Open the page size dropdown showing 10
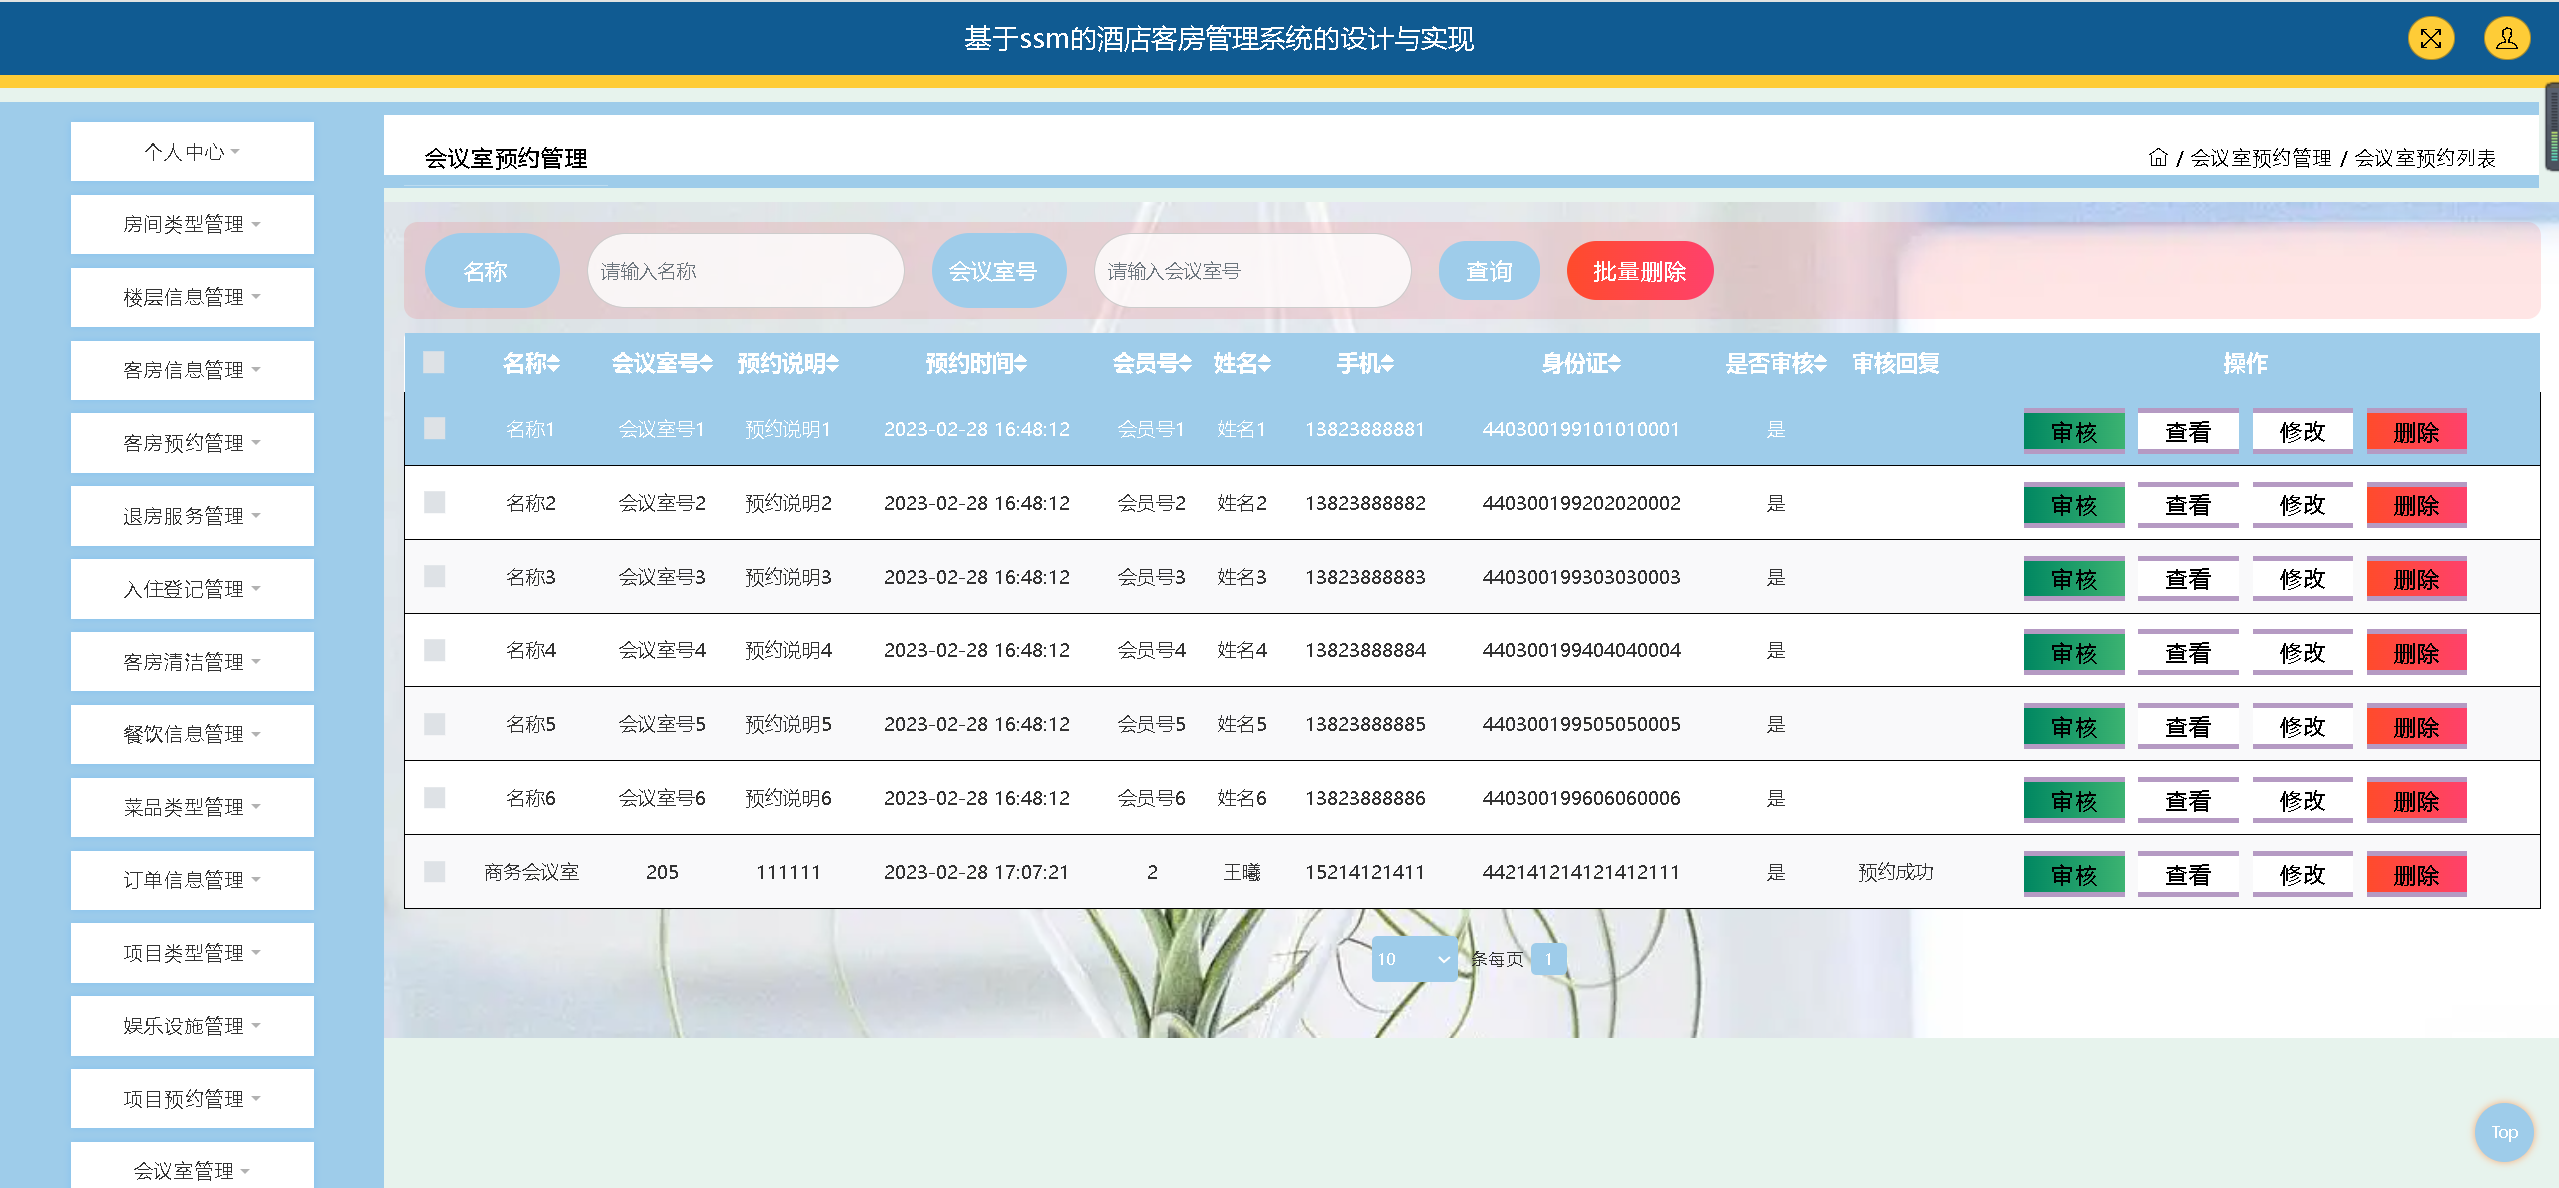Image resolution: width=2559 pixels, height=1188 pixels. click(1413, 959)
